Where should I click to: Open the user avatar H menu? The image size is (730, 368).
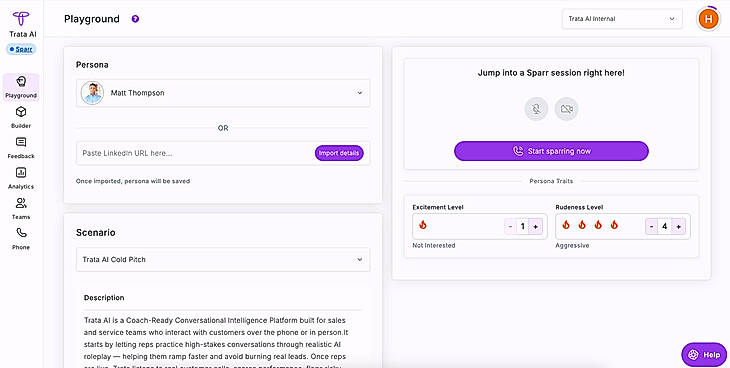tap(708, 19)
